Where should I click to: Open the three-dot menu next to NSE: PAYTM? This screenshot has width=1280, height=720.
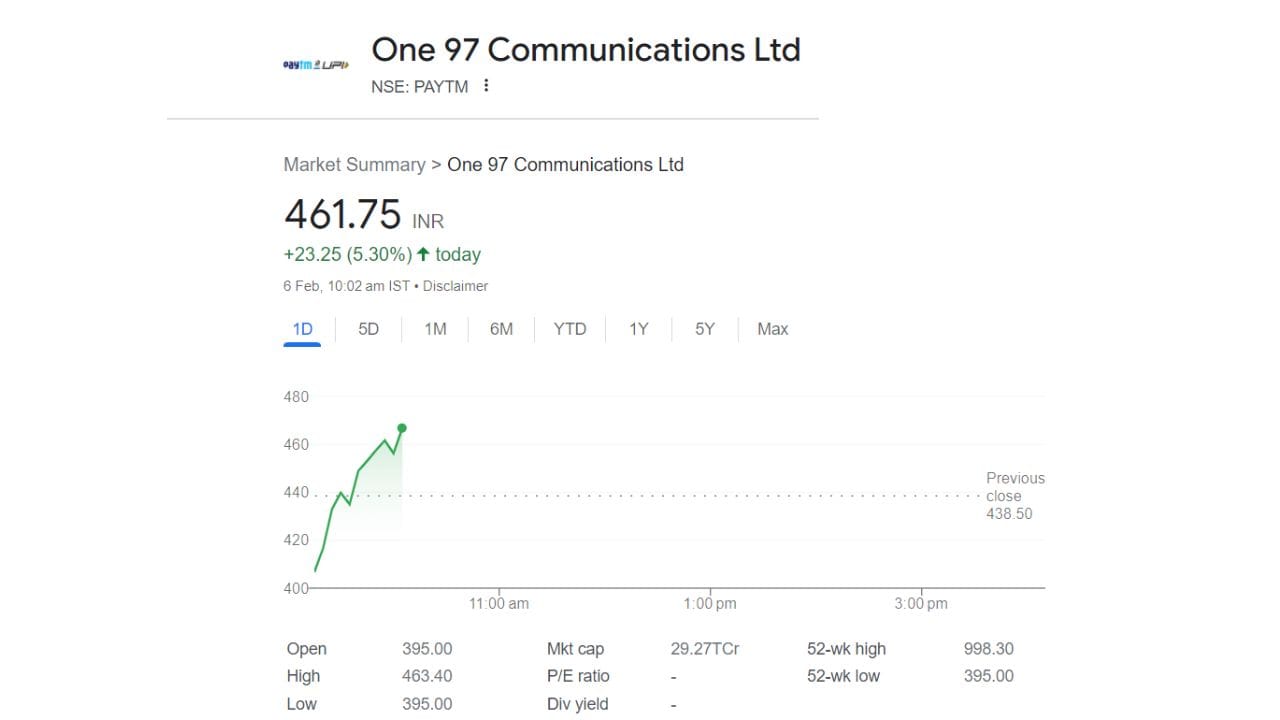[486, 86]
